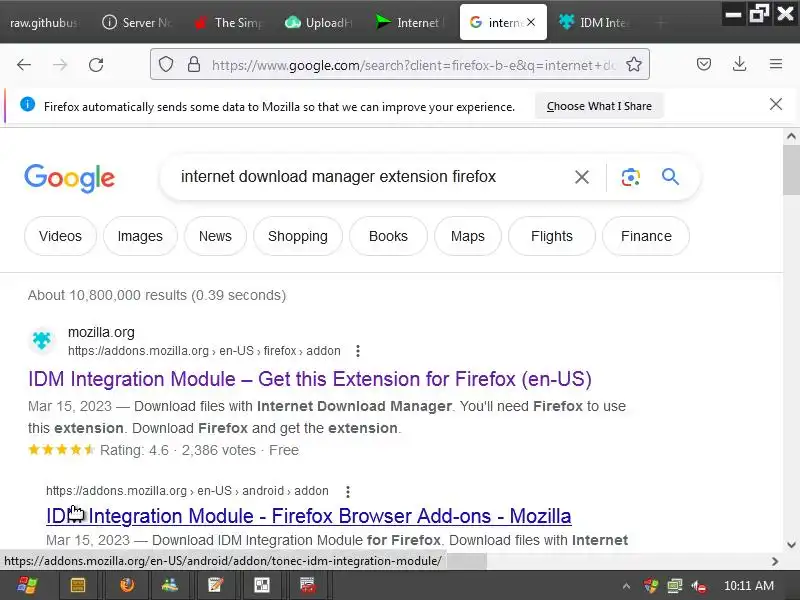Bookmark this page with the star
The height and width of the screenshot is (600, 800).
[x=634, y=64]
